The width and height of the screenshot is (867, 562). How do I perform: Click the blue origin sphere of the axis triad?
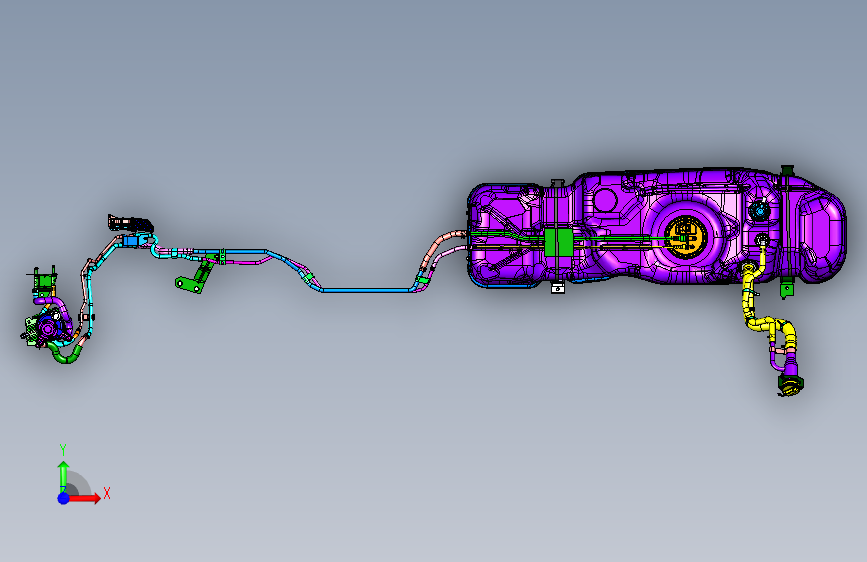64,498
